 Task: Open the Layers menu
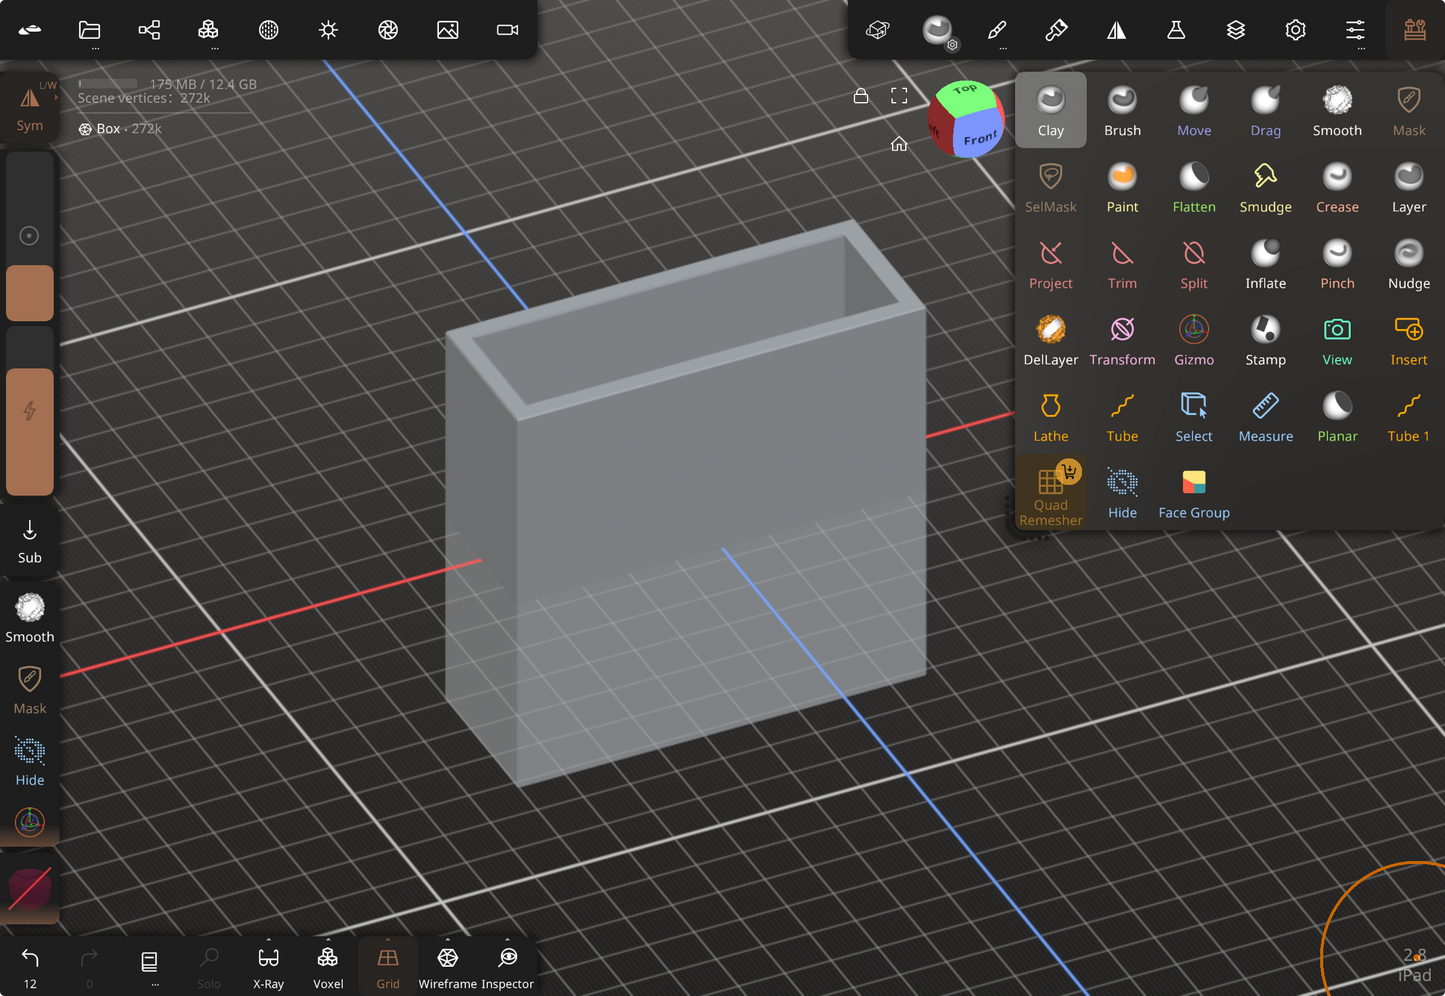pyautogui.click(x=1236, y=30)
